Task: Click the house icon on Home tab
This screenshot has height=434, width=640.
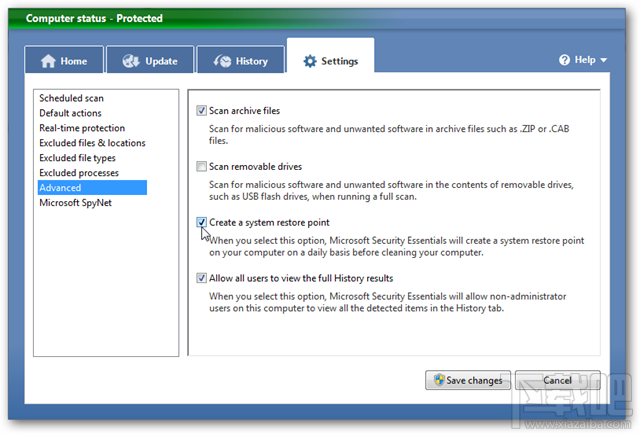Action: pyautogui.click(x=48, y=61)
